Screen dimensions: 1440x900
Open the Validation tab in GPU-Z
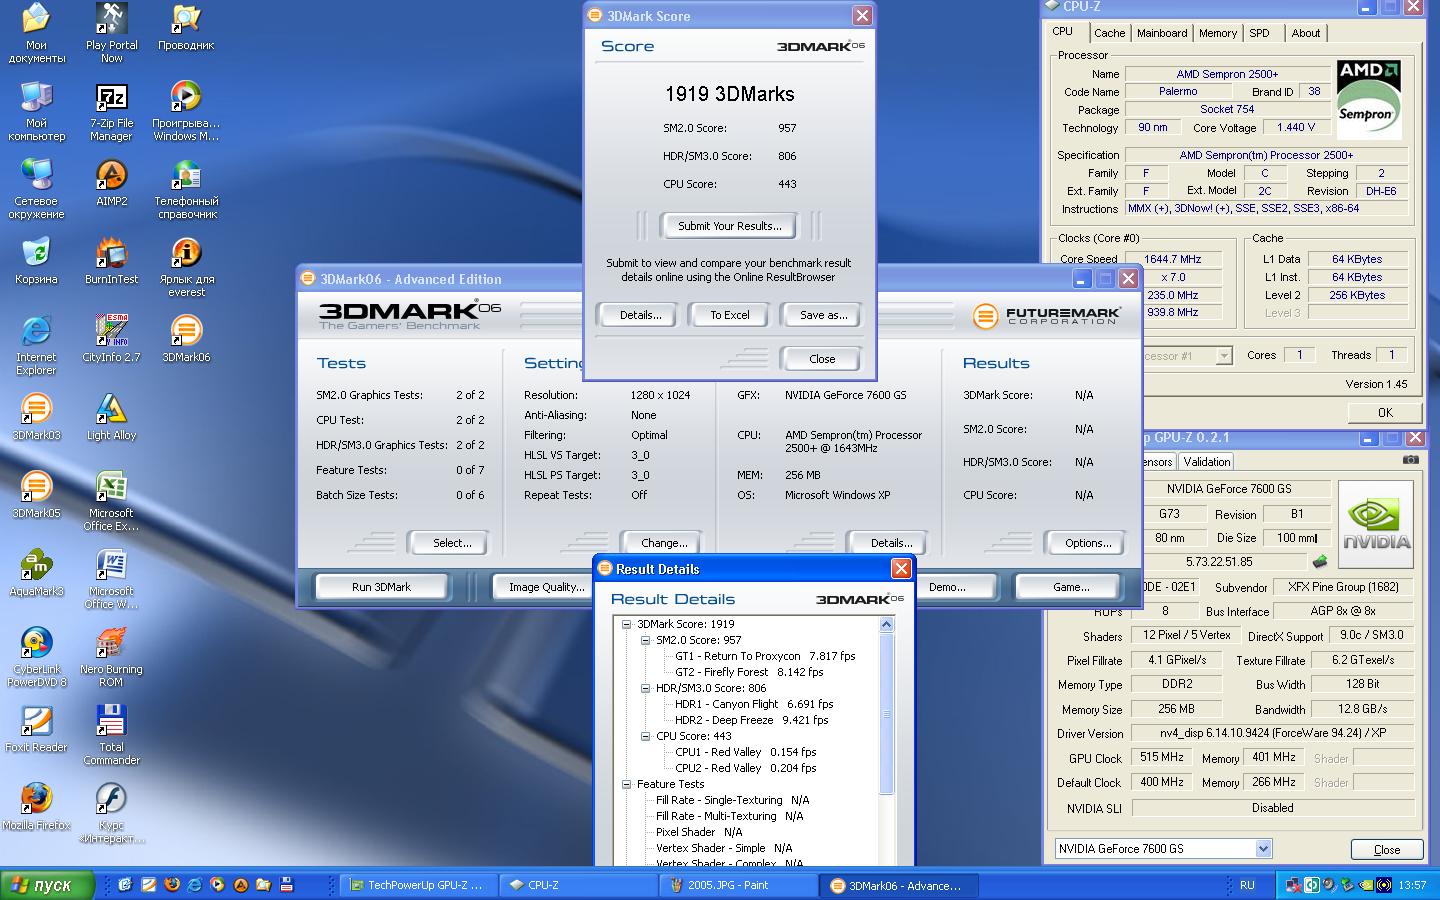pyautogui.click(x=1207, y=462)
